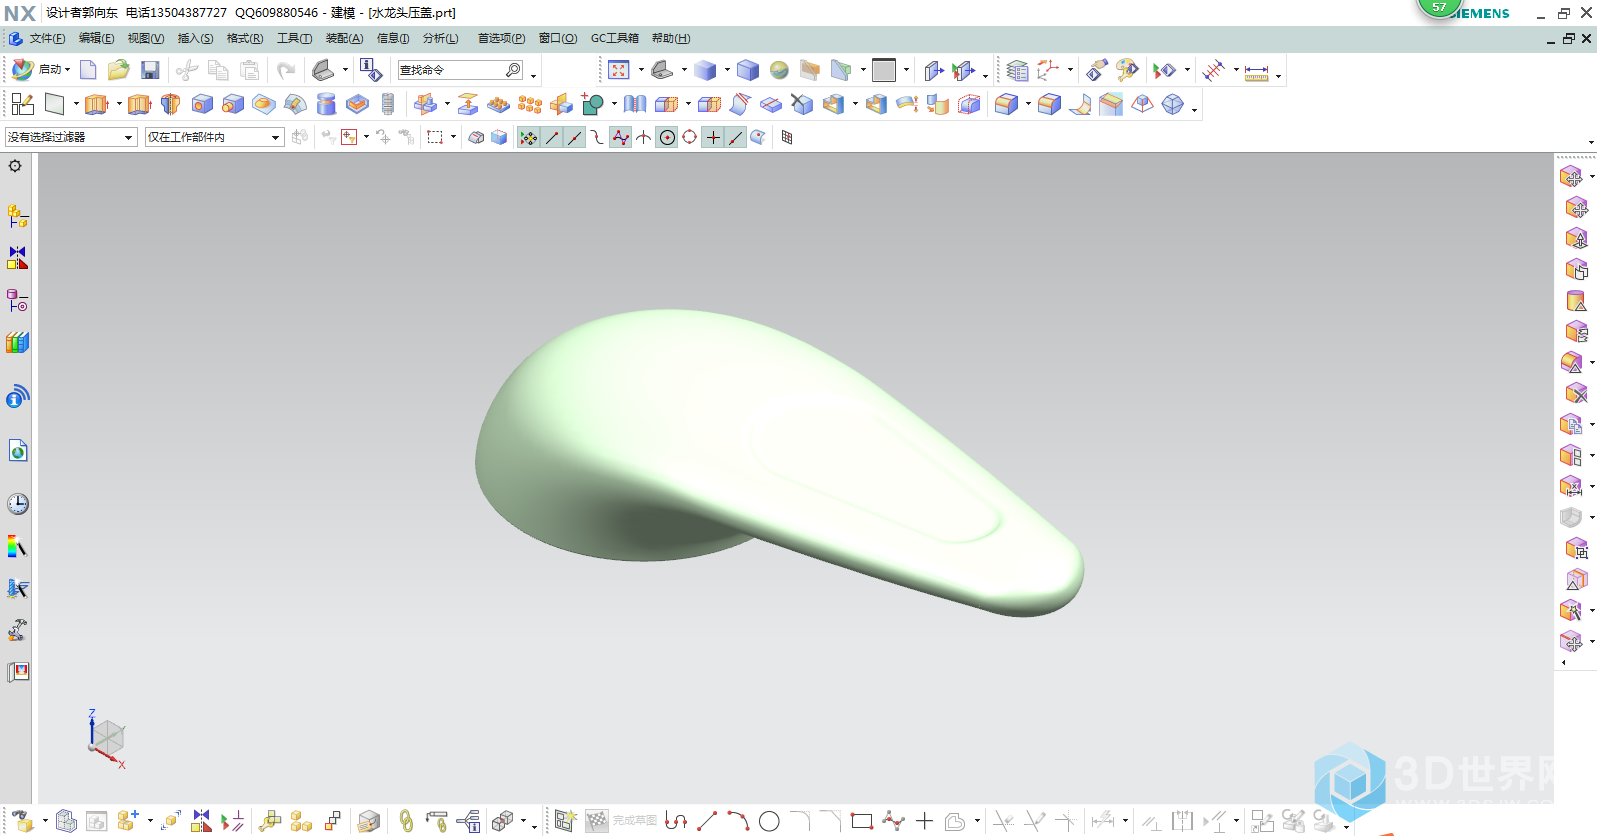Expand dropdown next to rectangle selection icon
The width and height of the screenshot is (1597, 836).
click(453, 137)
